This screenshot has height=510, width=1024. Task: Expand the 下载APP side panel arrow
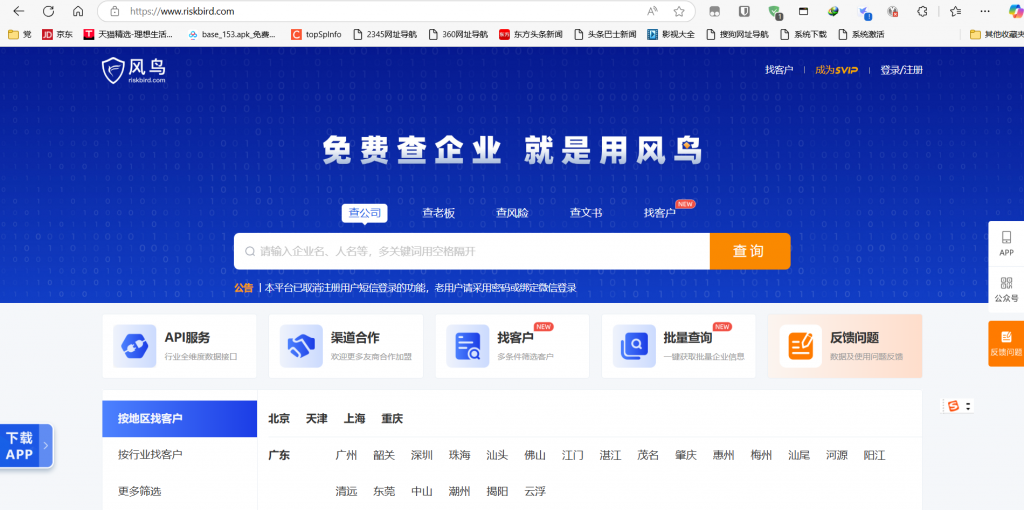(46, 445)
